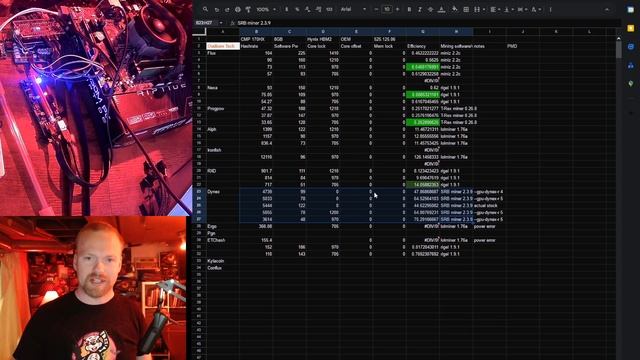The width and height of the screenshot is (640, 360).
Task: Apply currency format
Action: pyautogui.click(x=287, y=9)
